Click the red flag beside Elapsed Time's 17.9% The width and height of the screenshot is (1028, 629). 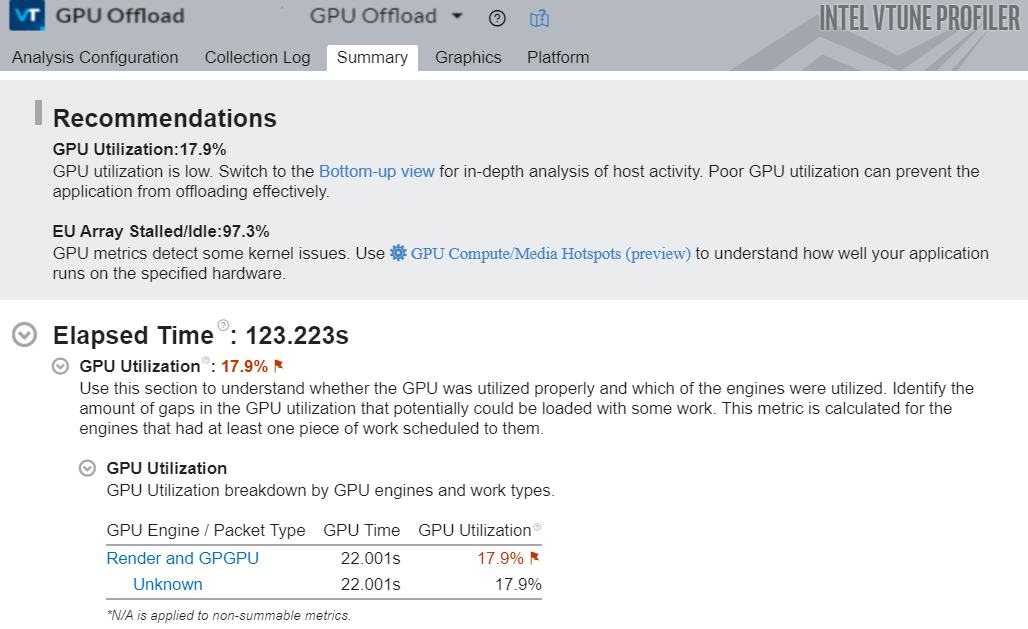coord(279,366)
